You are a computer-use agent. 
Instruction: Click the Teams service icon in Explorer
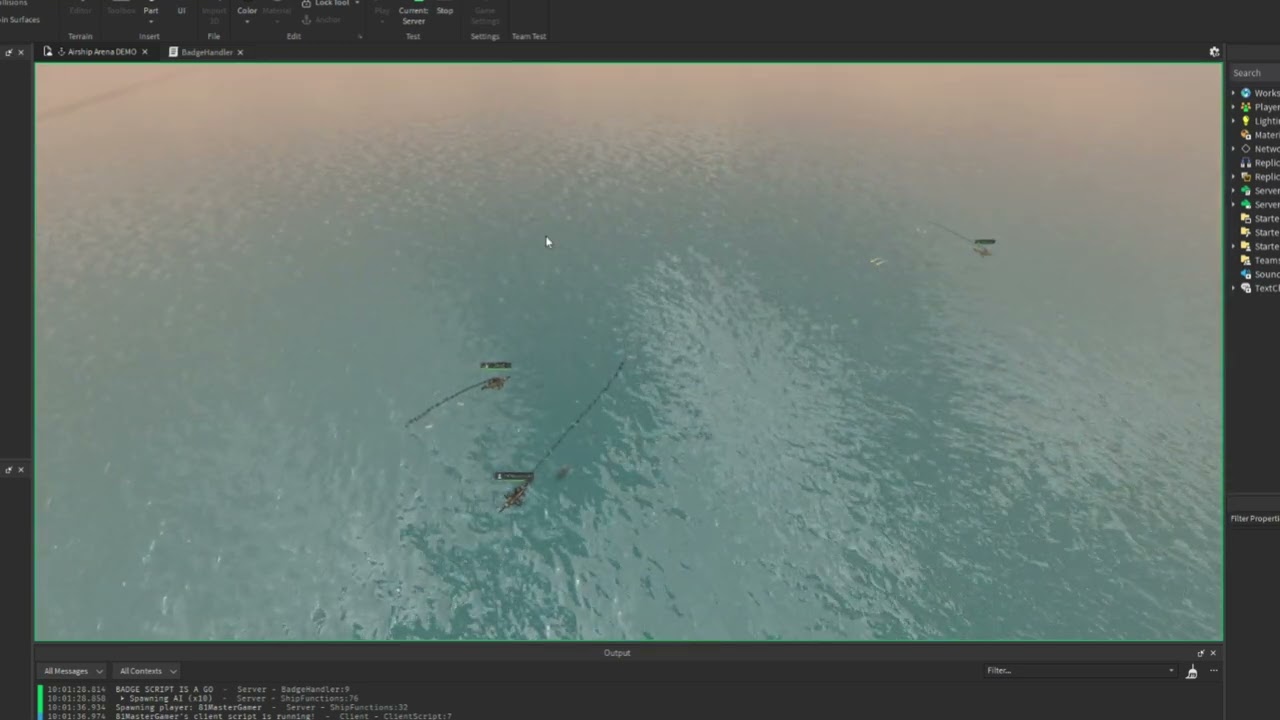tap(1245, 260)
